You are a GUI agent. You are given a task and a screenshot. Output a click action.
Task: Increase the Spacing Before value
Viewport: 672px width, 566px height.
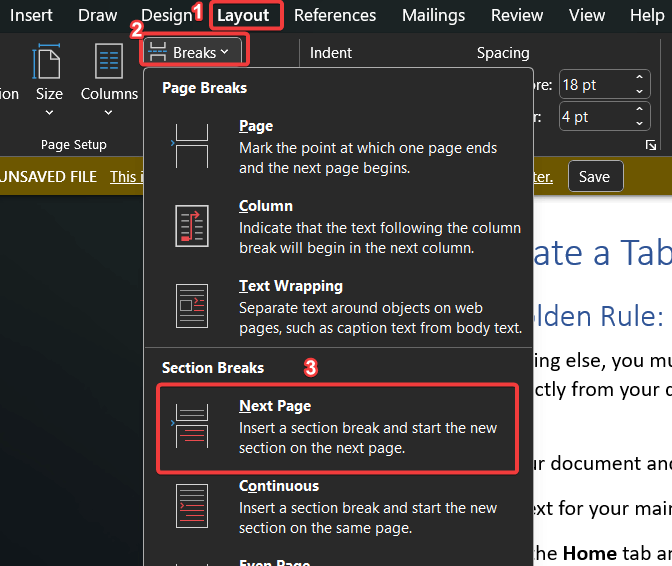(639, 79)
